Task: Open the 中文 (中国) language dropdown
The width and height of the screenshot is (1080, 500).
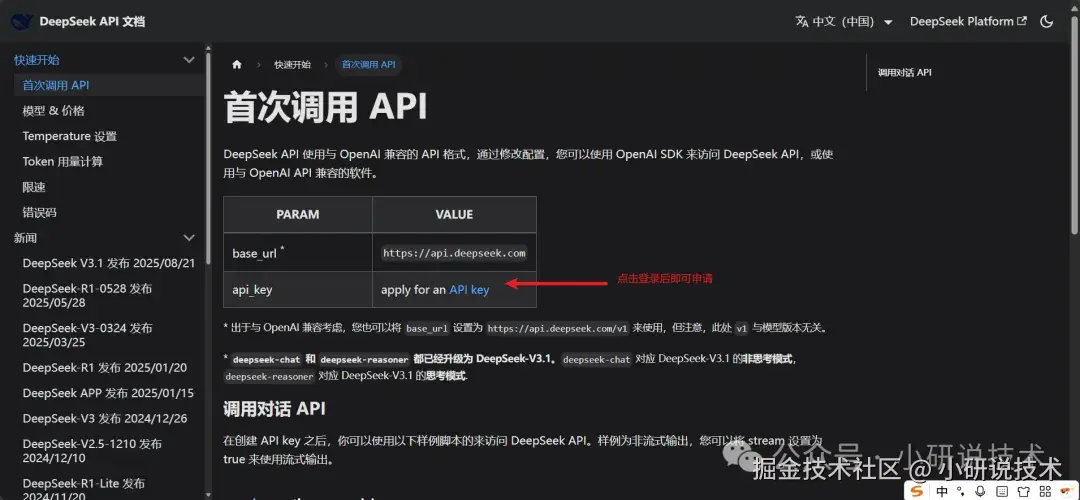Action: tap(844, 21)
